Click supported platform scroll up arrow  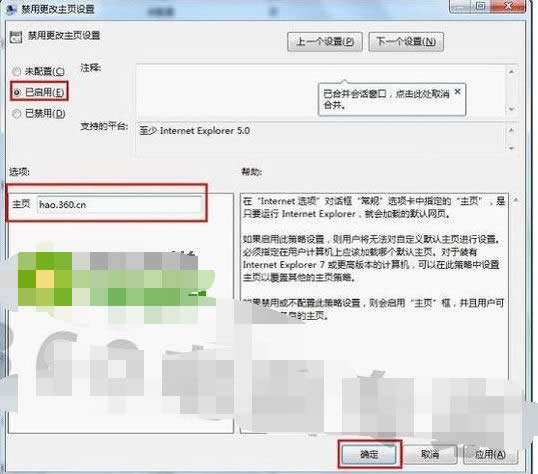tap(512, 130)
